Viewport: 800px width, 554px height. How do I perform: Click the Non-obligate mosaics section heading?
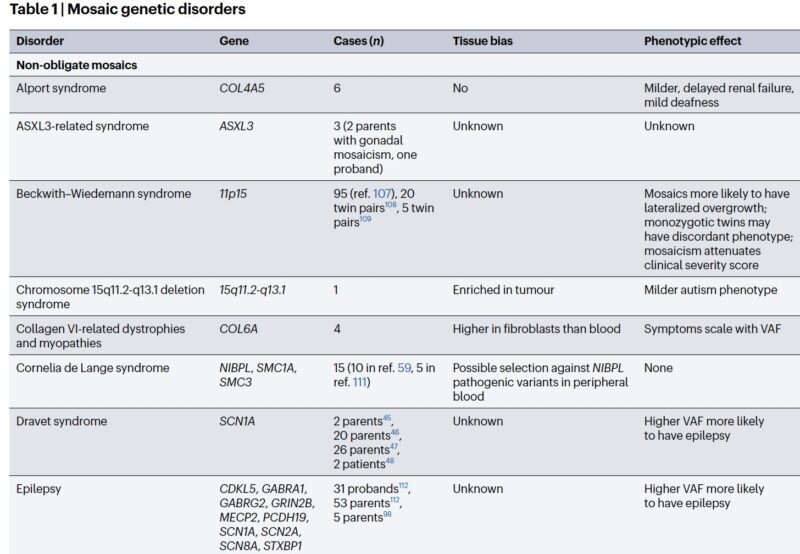(77, 65)
